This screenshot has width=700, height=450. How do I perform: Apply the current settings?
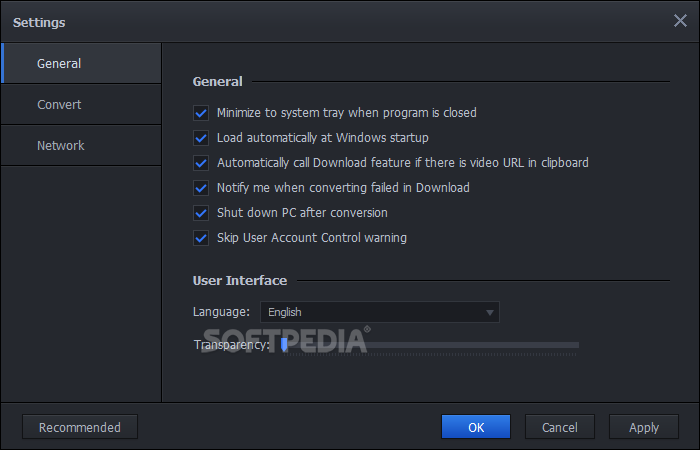point(644,427)
